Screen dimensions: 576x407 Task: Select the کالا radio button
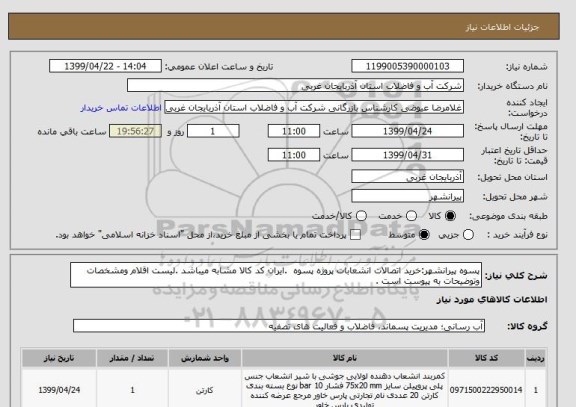[450, 216]
